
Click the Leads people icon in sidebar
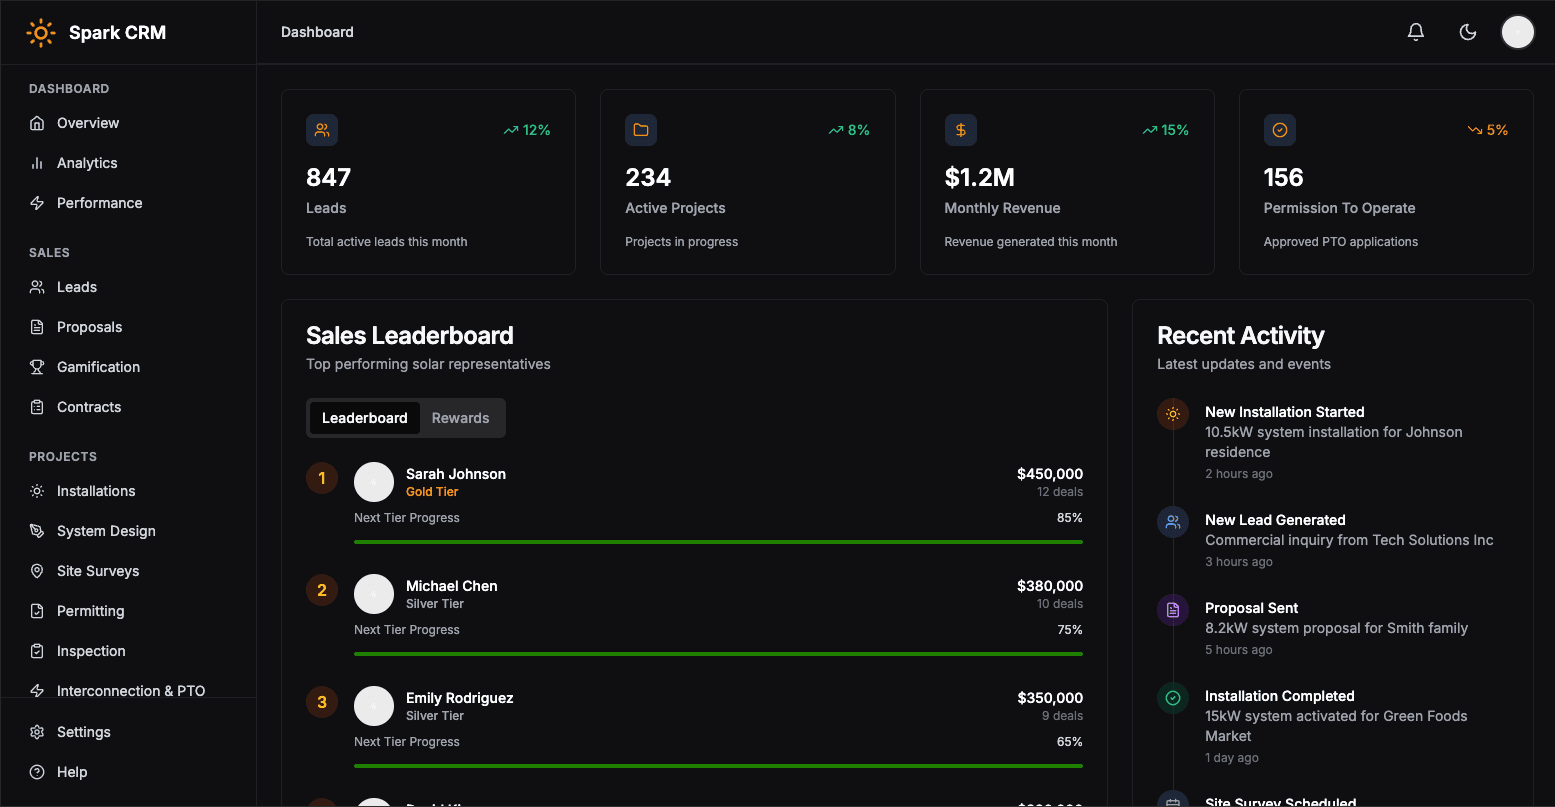[x=37, y=287]
